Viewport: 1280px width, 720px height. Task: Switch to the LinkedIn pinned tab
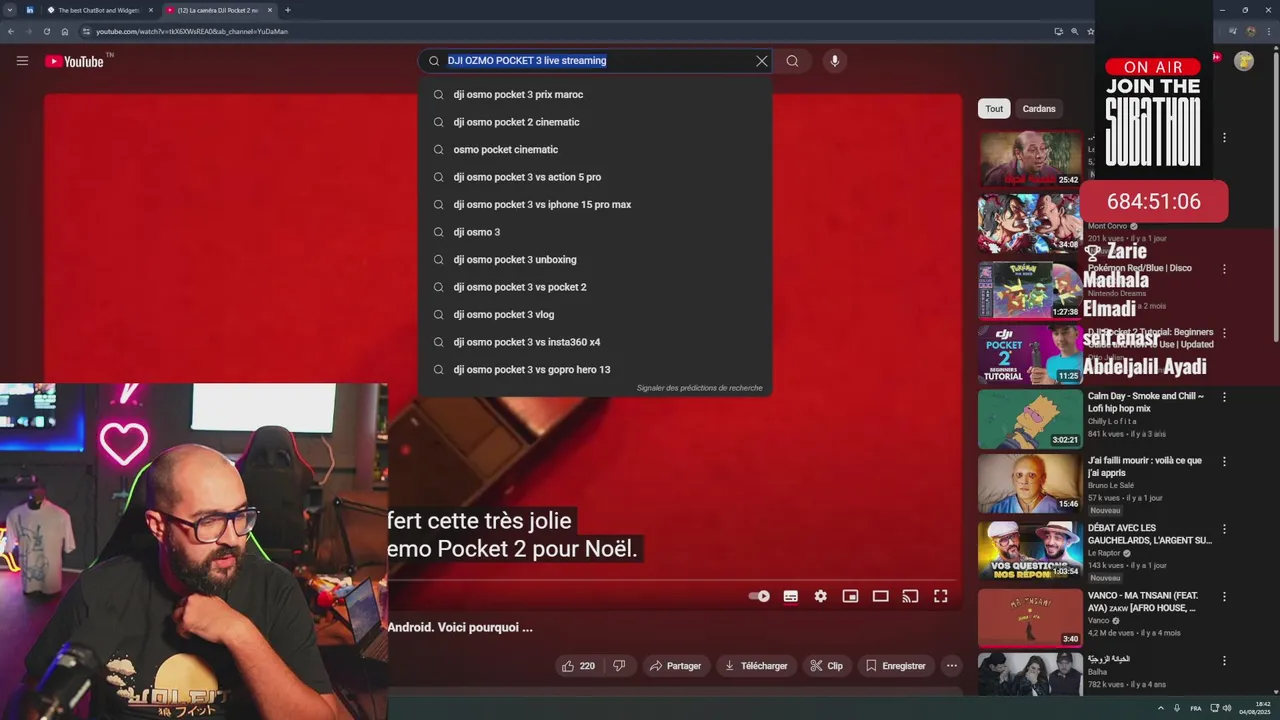point(29,10)
